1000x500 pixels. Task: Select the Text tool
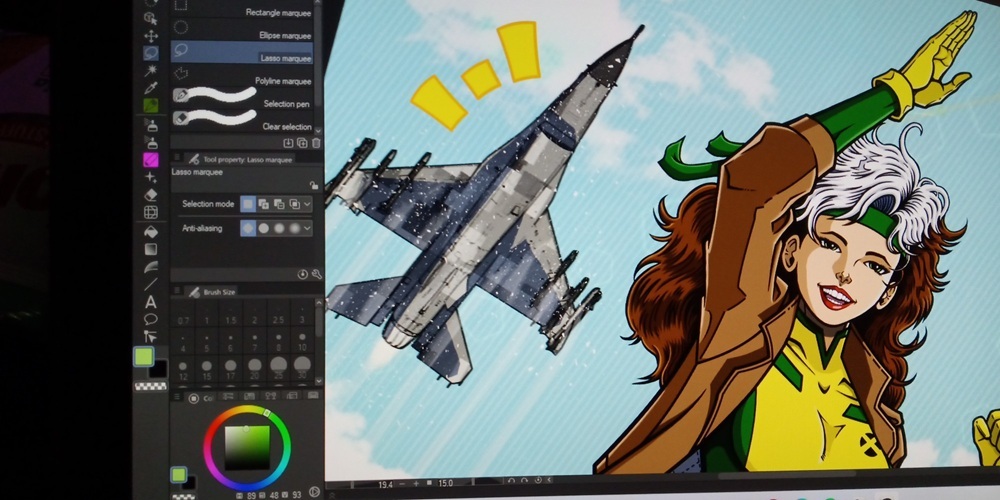tap(151, 301)
